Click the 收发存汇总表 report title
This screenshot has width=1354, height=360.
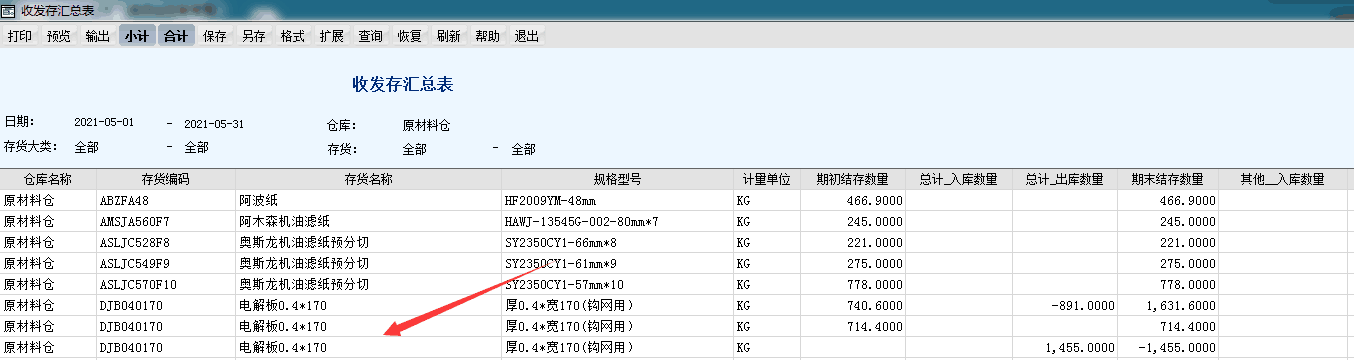(403, 84)
